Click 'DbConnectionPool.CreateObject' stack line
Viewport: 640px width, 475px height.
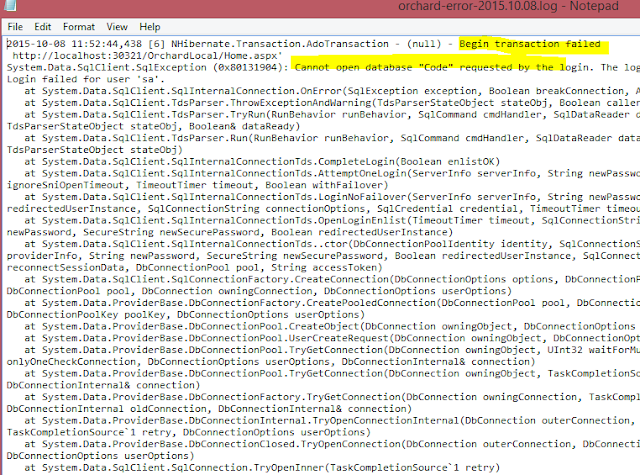[332, 326]
